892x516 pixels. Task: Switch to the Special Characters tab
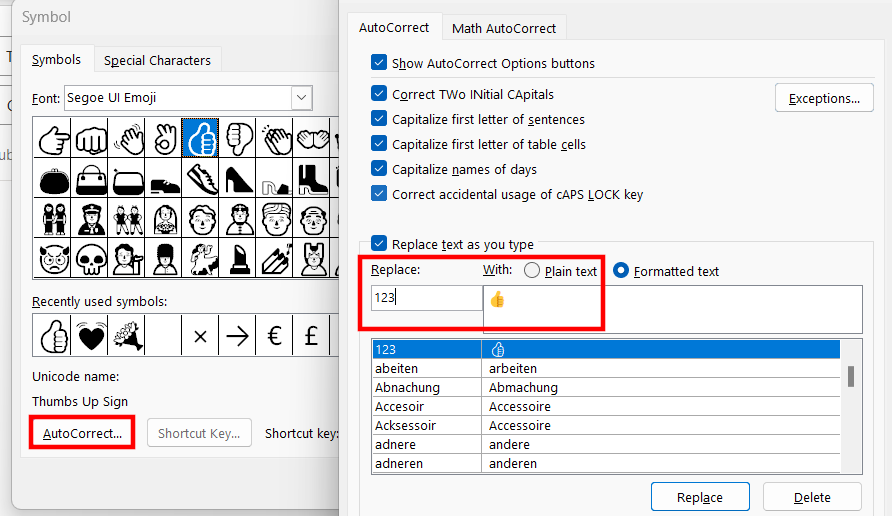pyautogui.click(x=157, y=60)
